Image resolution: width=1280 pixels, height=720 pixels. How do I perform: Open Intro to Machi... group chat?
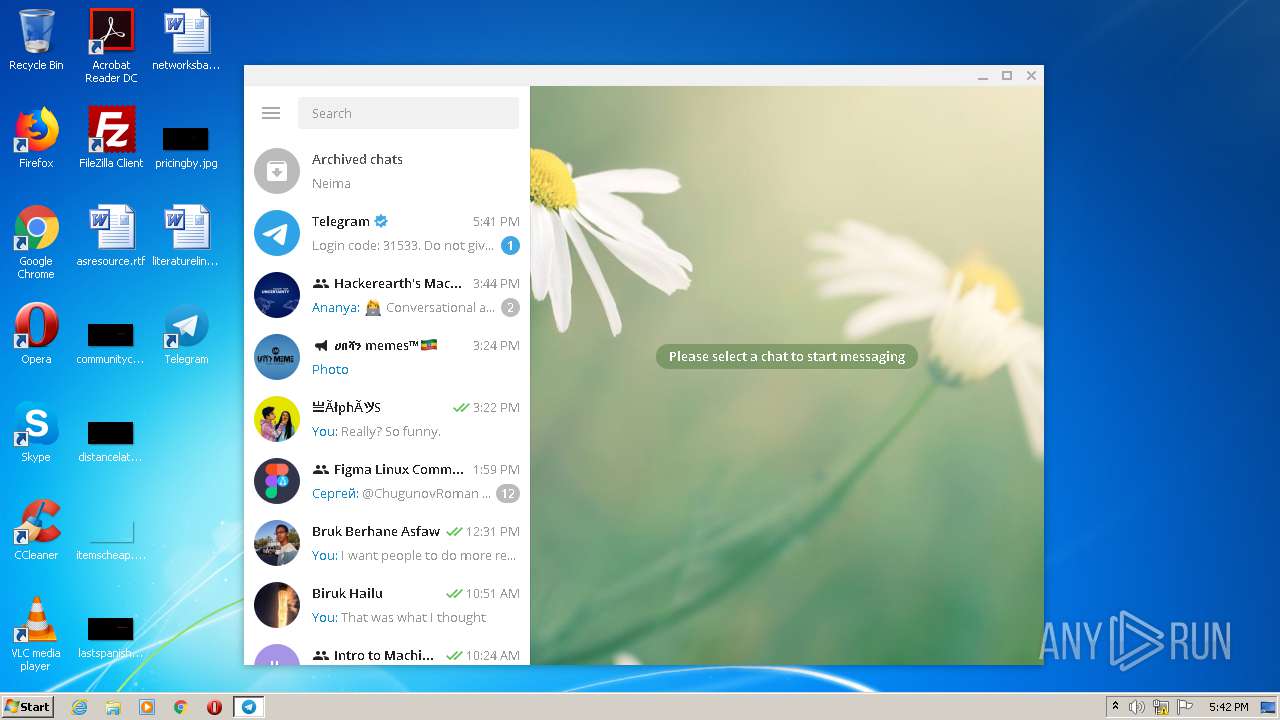click(x=387, y=655)
